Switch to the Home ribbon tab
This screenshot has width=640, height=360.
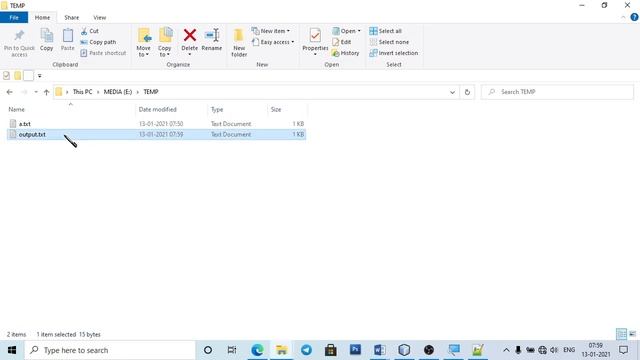tap(42, 18)
